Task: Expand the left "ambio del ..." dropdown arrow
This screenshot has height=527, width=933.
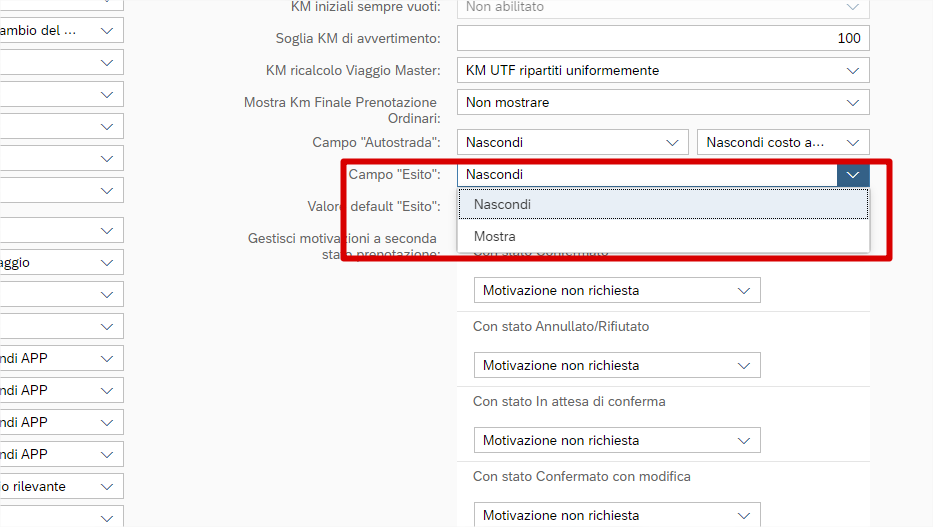Action: [x=107, y=30]
